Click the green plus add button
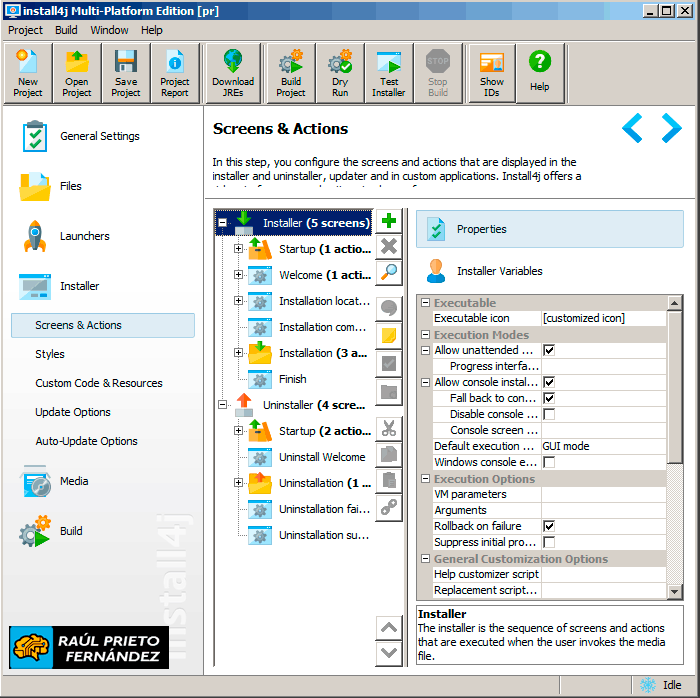 point(389,222)
